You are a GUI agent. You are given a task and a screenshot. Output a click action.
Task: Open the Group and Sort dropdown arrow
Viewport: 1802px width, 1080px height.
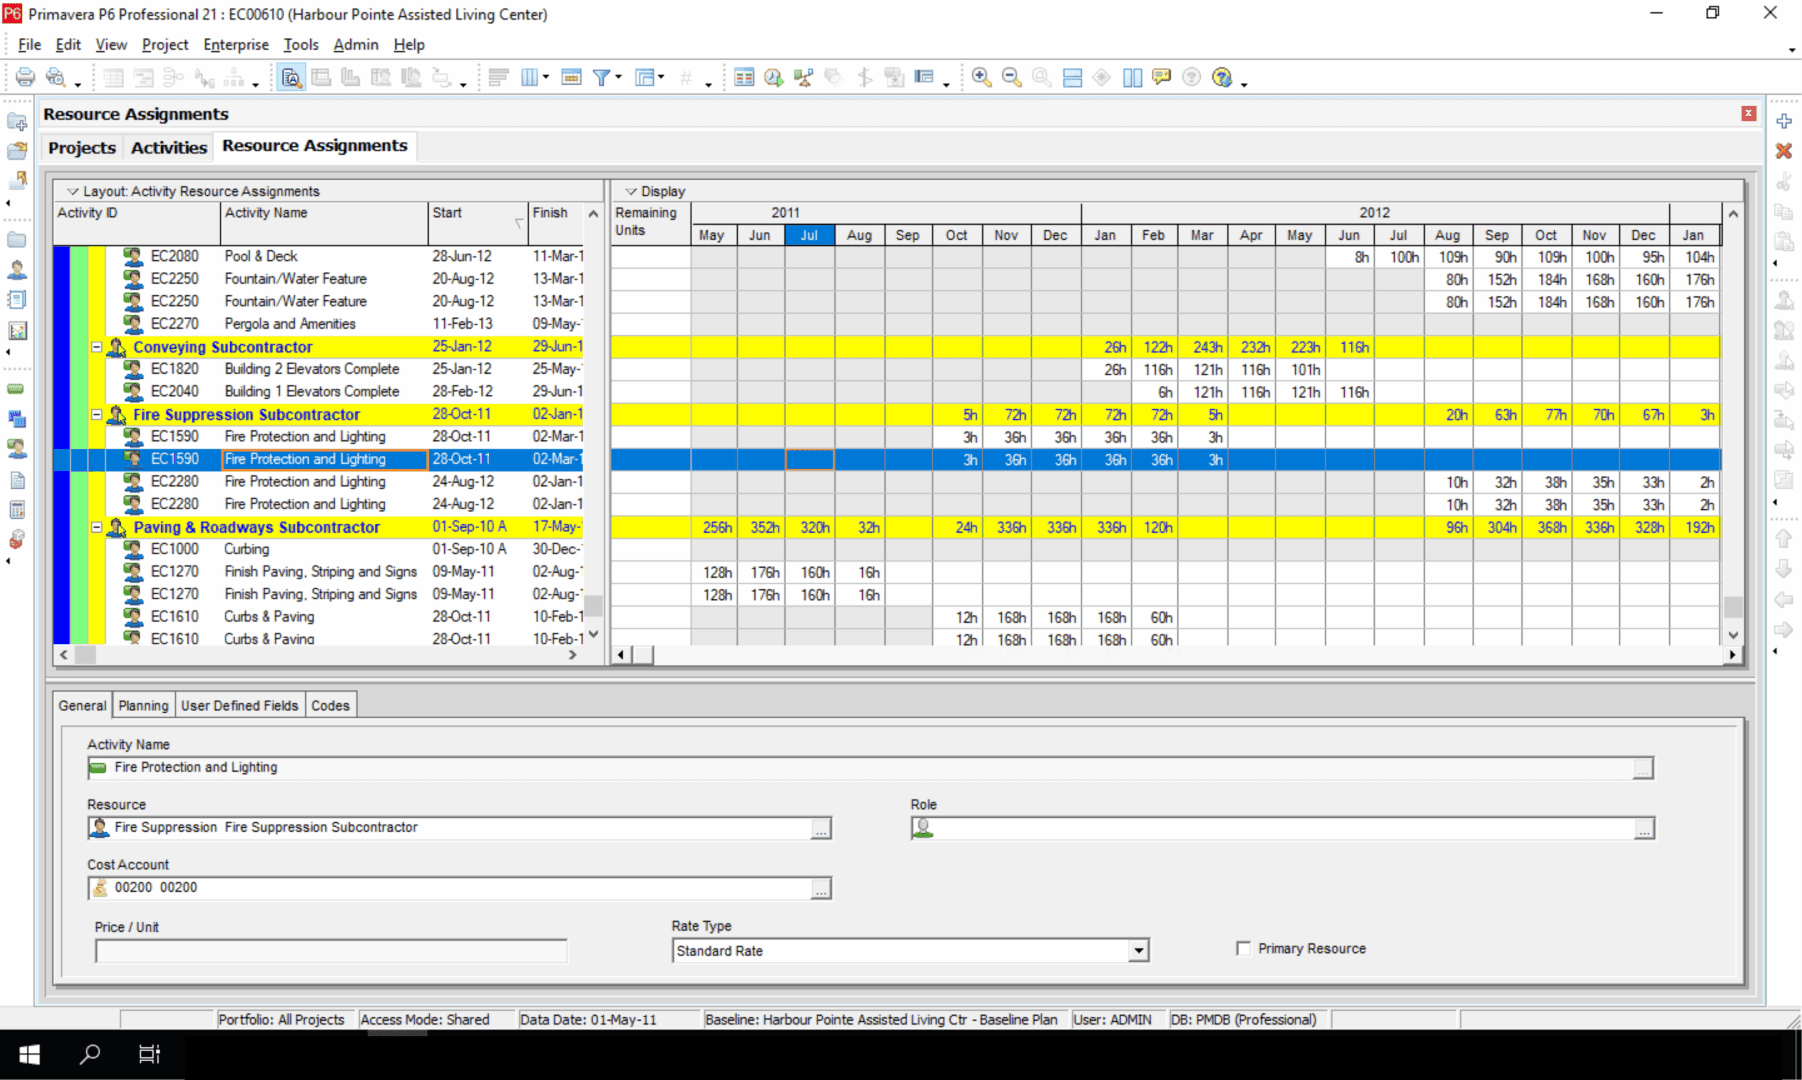tap(662, 78)
